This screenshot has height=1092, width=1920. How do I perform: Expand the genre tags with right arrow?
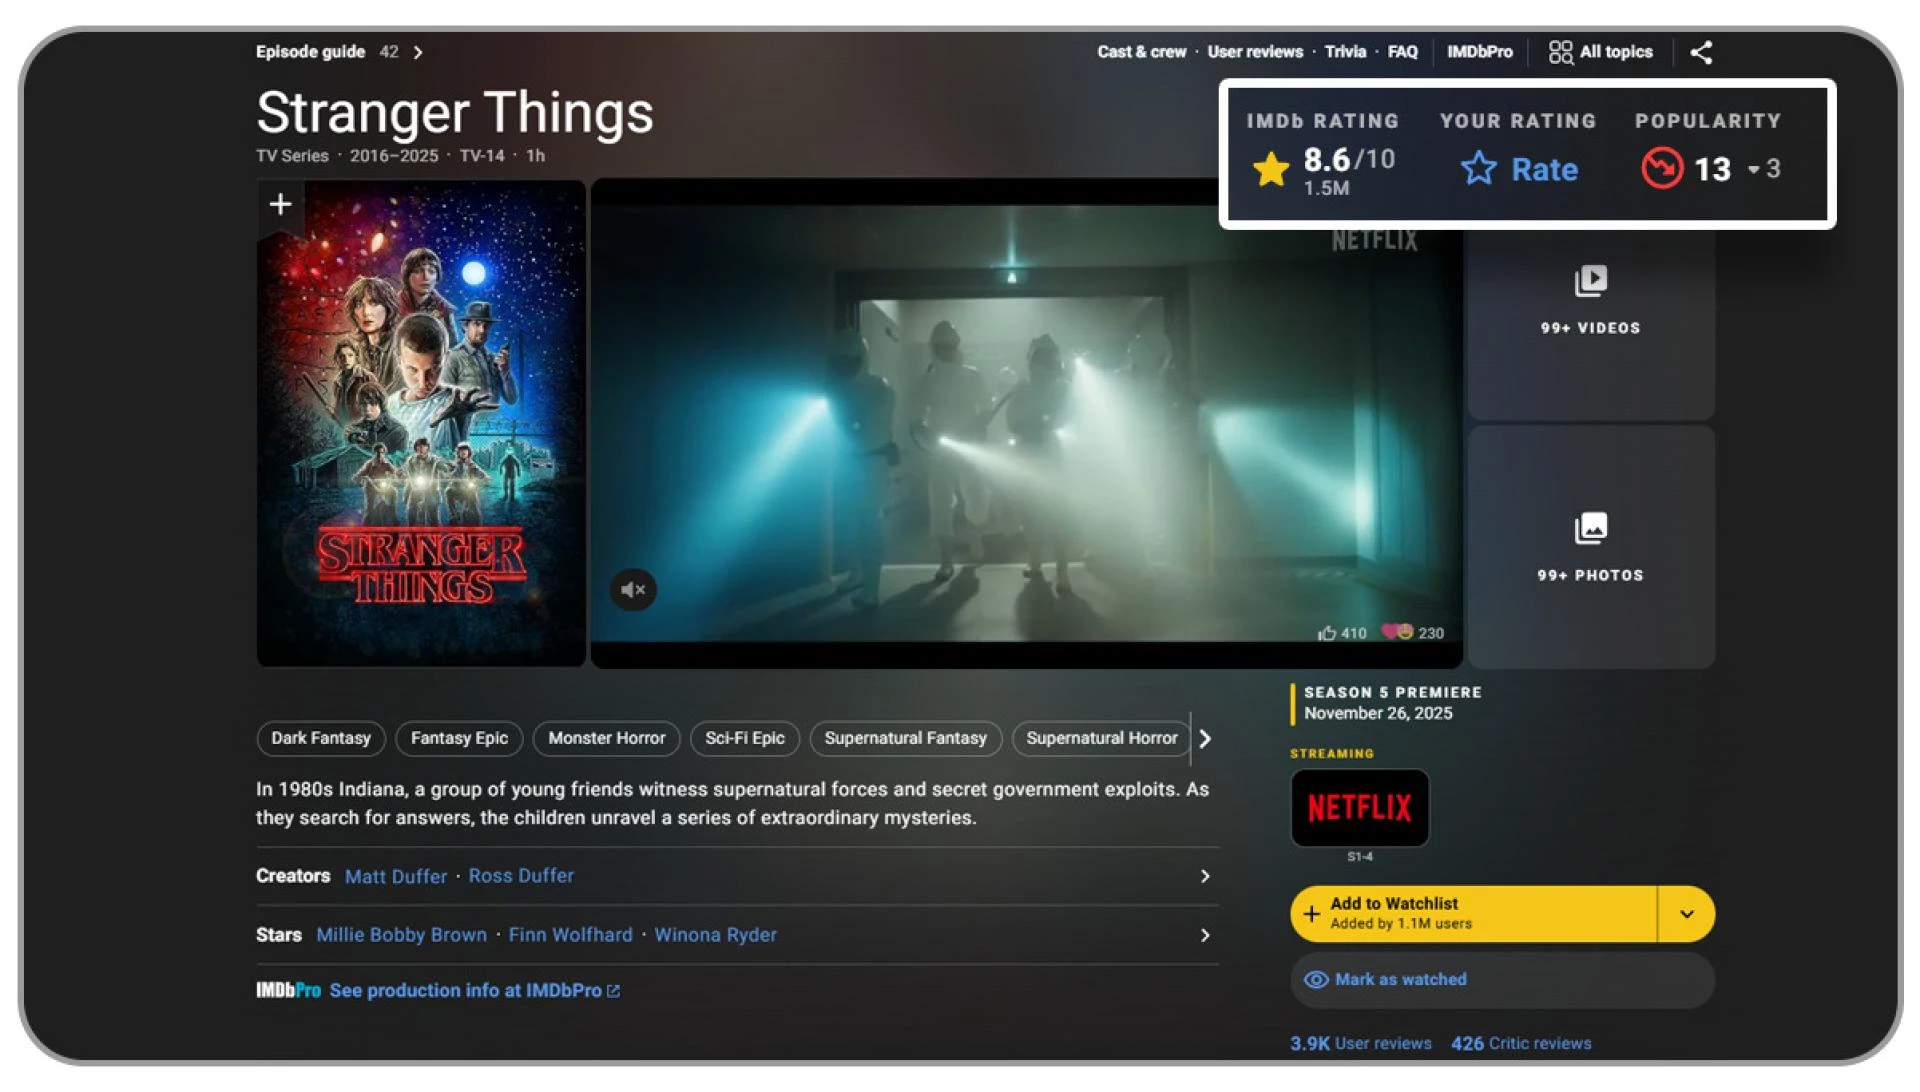[1205, 739]
